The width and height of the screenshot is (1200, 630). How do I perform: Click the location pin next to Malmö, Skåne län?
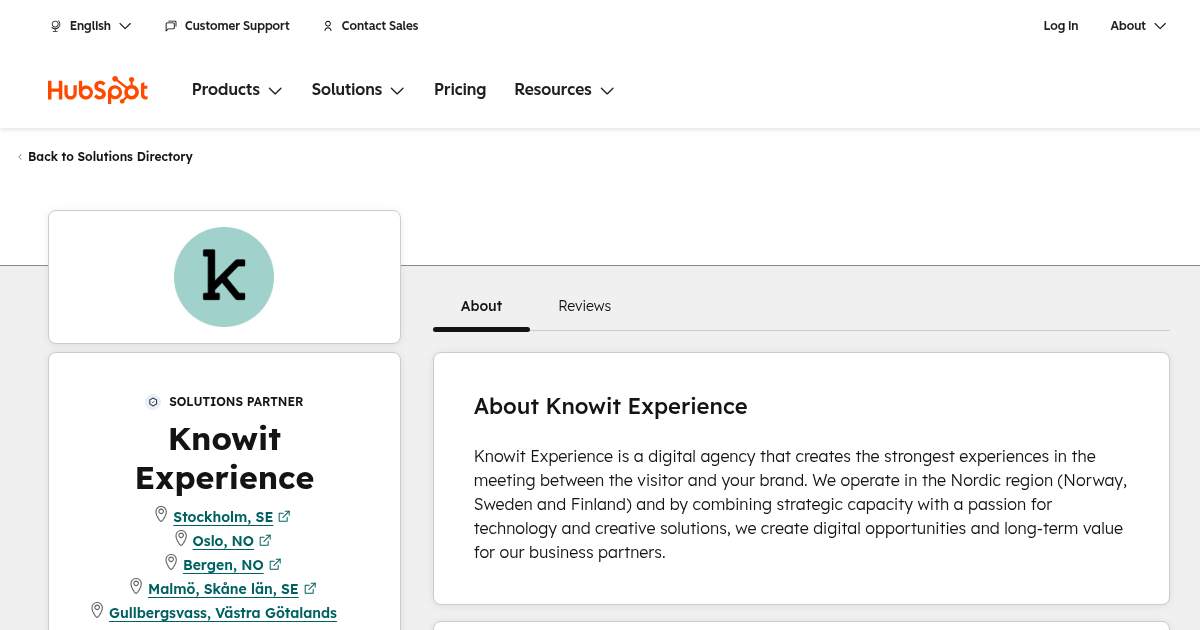pos(136,587)
